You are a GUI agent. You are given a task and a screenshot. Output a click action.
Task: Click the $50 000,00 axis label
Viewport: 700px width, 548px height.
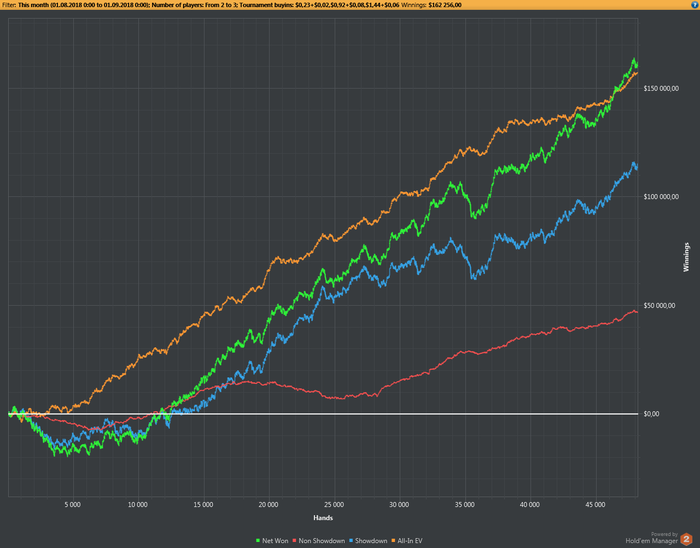pos(659,306)
